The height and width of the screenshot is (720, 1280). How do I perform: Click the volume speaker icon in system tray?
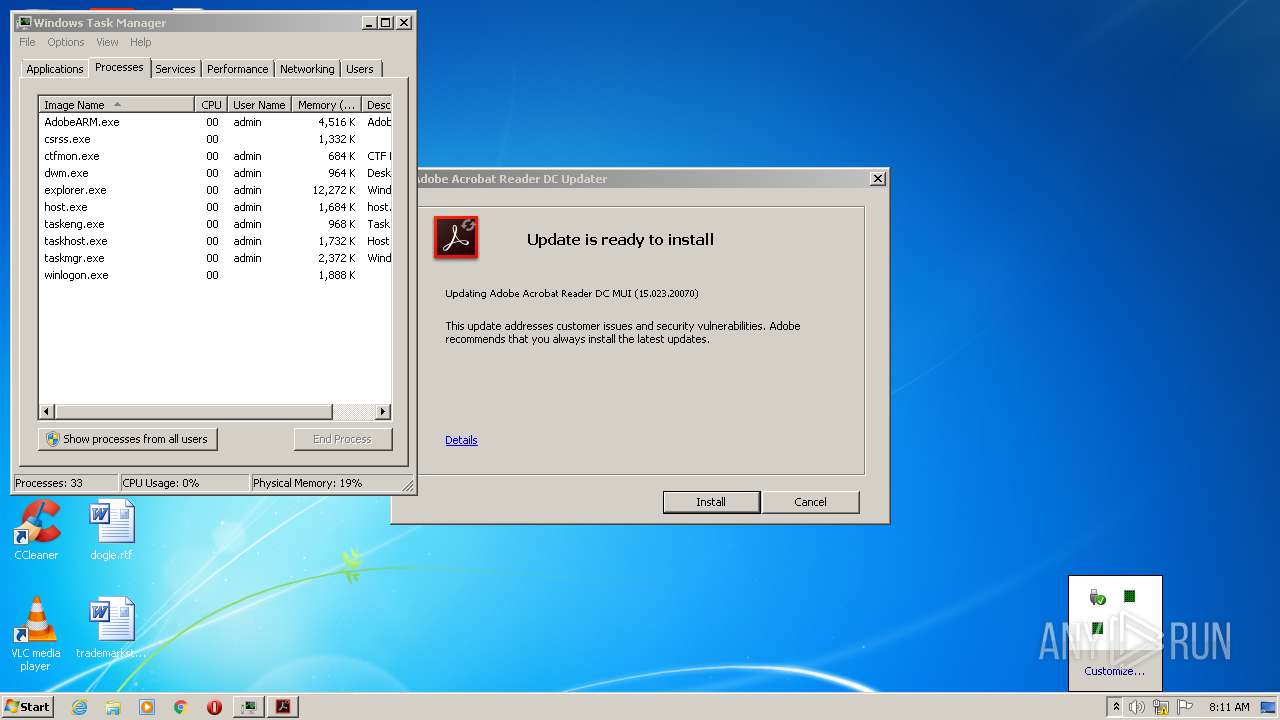(x=1137, y=707)
